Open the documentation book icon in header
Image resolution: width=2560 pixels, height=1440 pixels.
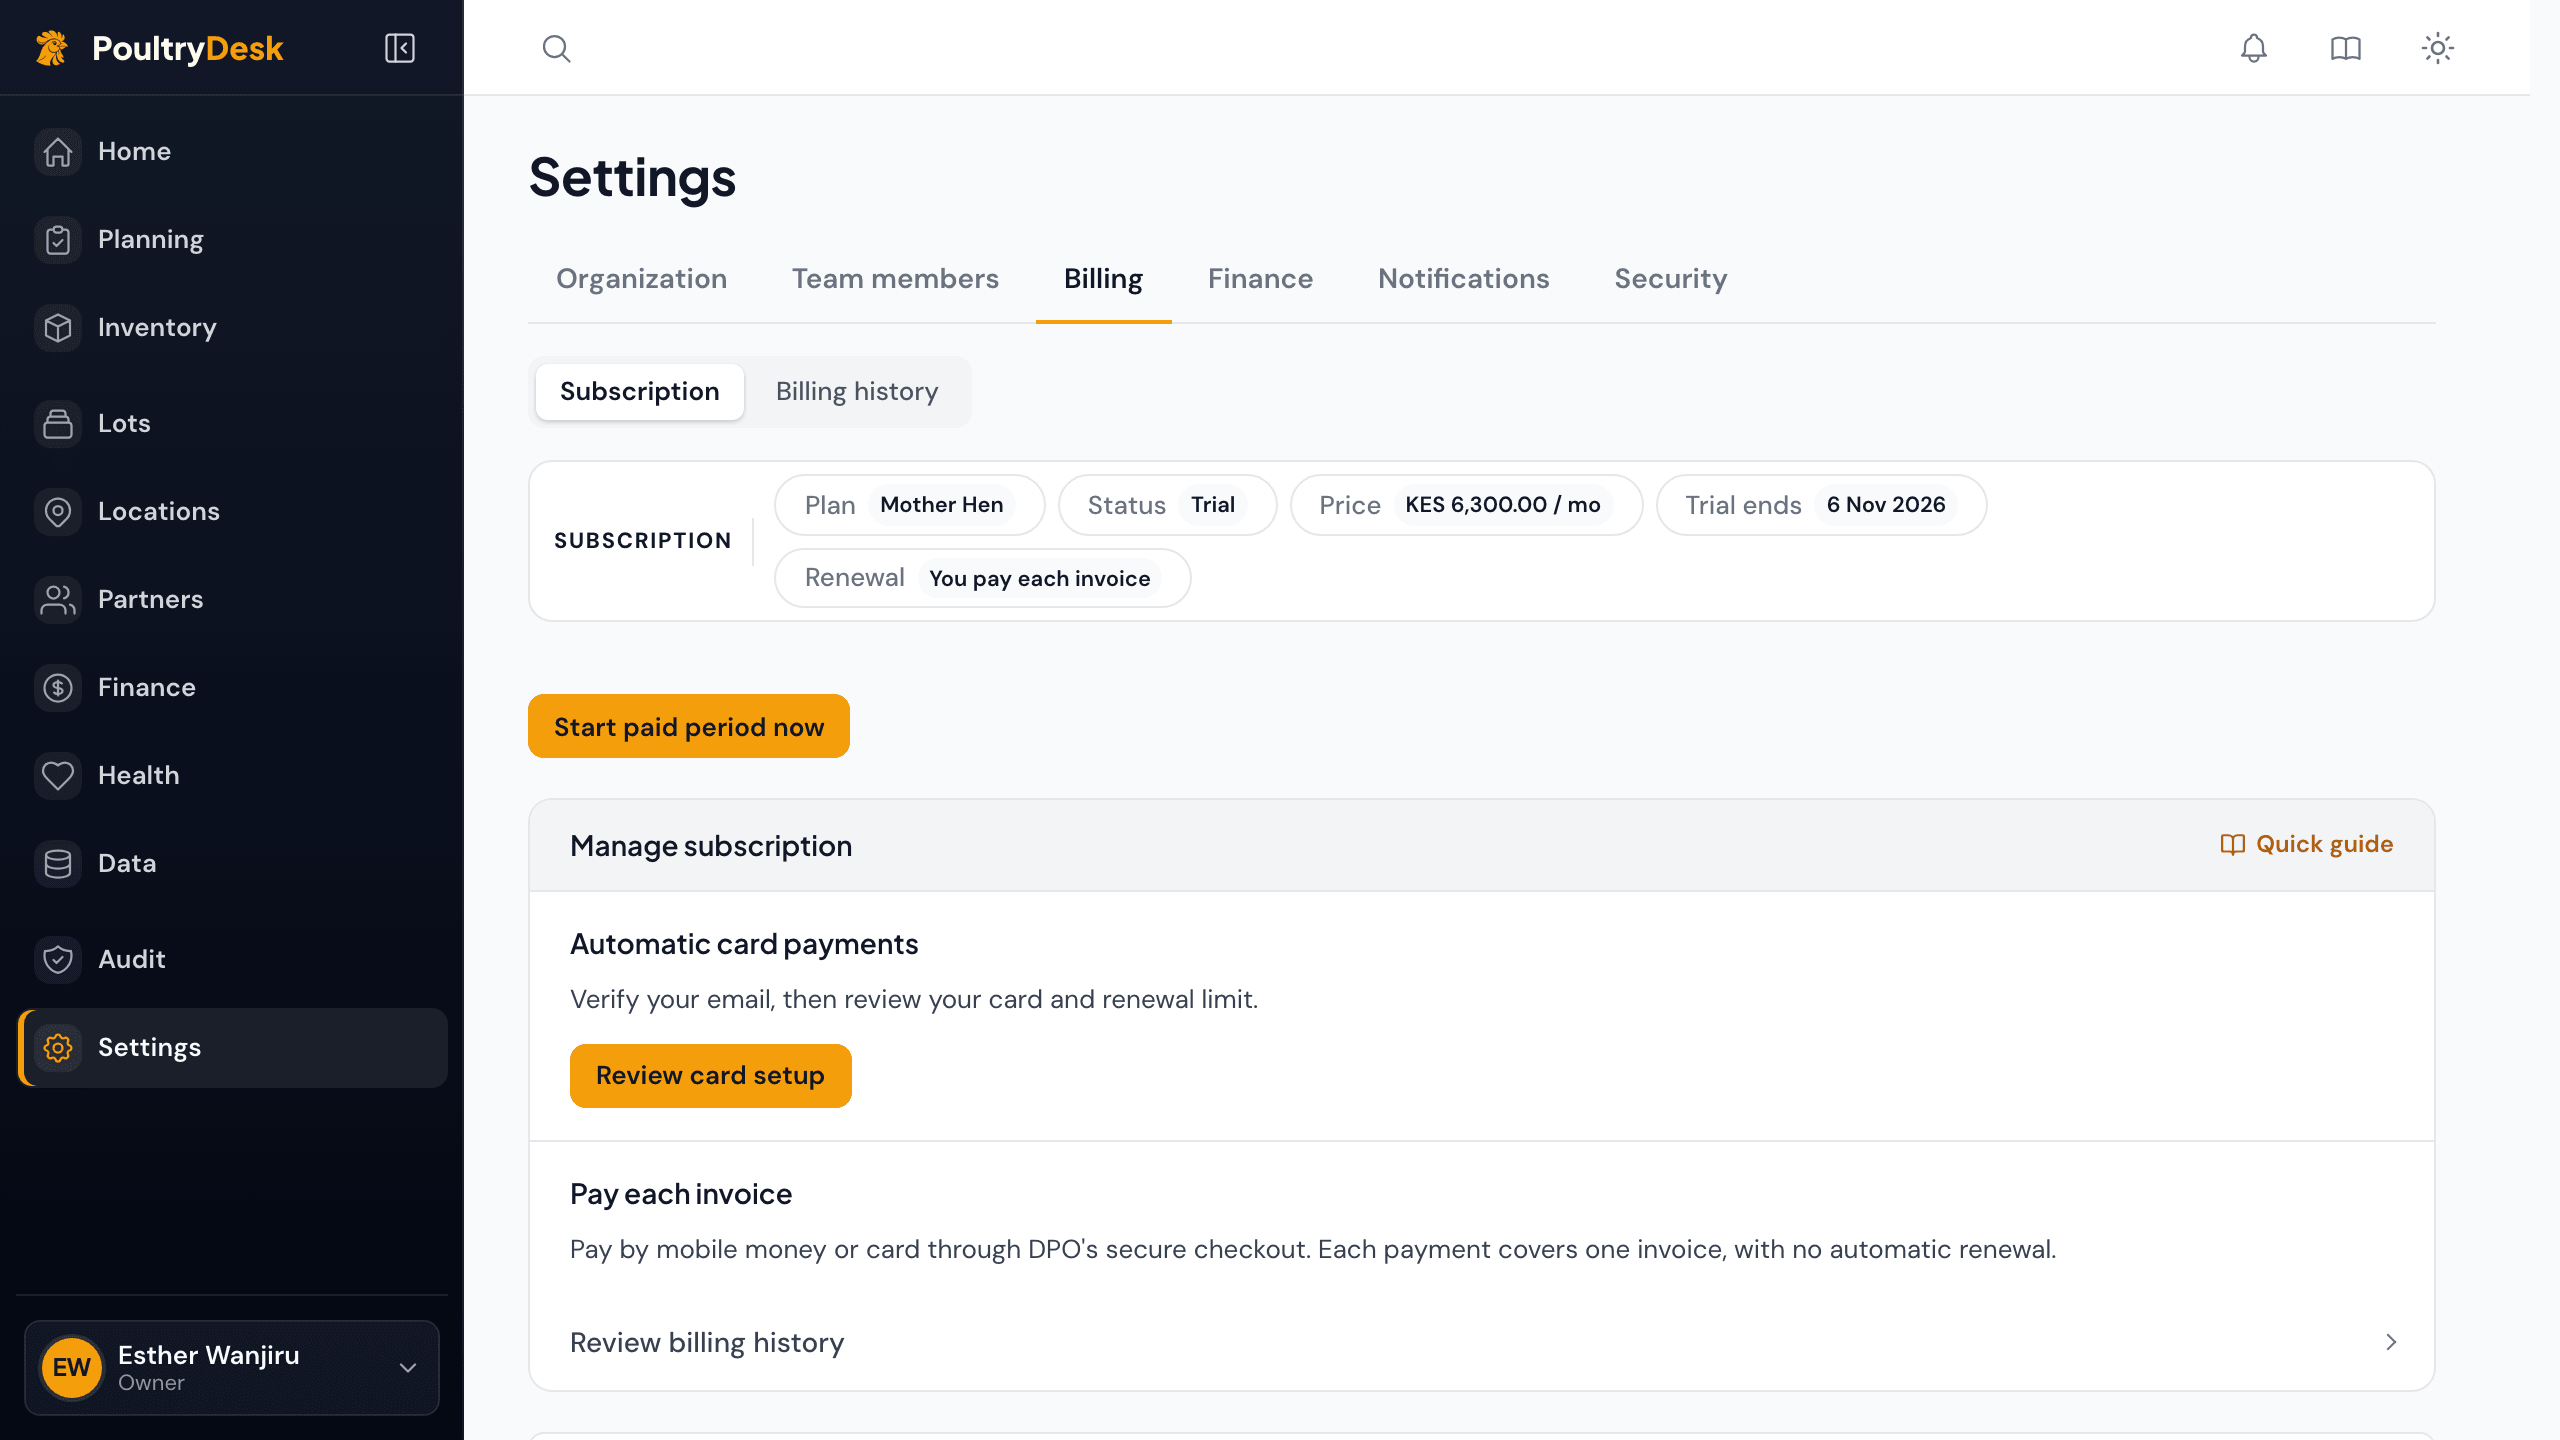pyautogui.click(x=2345, y=48)
